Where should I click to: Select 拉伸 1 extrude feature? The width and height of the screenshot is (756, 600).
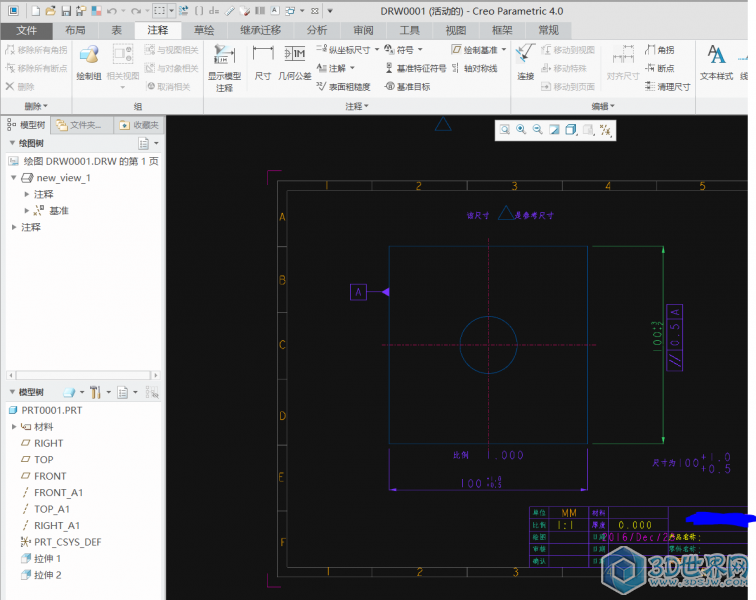point(42,559)
